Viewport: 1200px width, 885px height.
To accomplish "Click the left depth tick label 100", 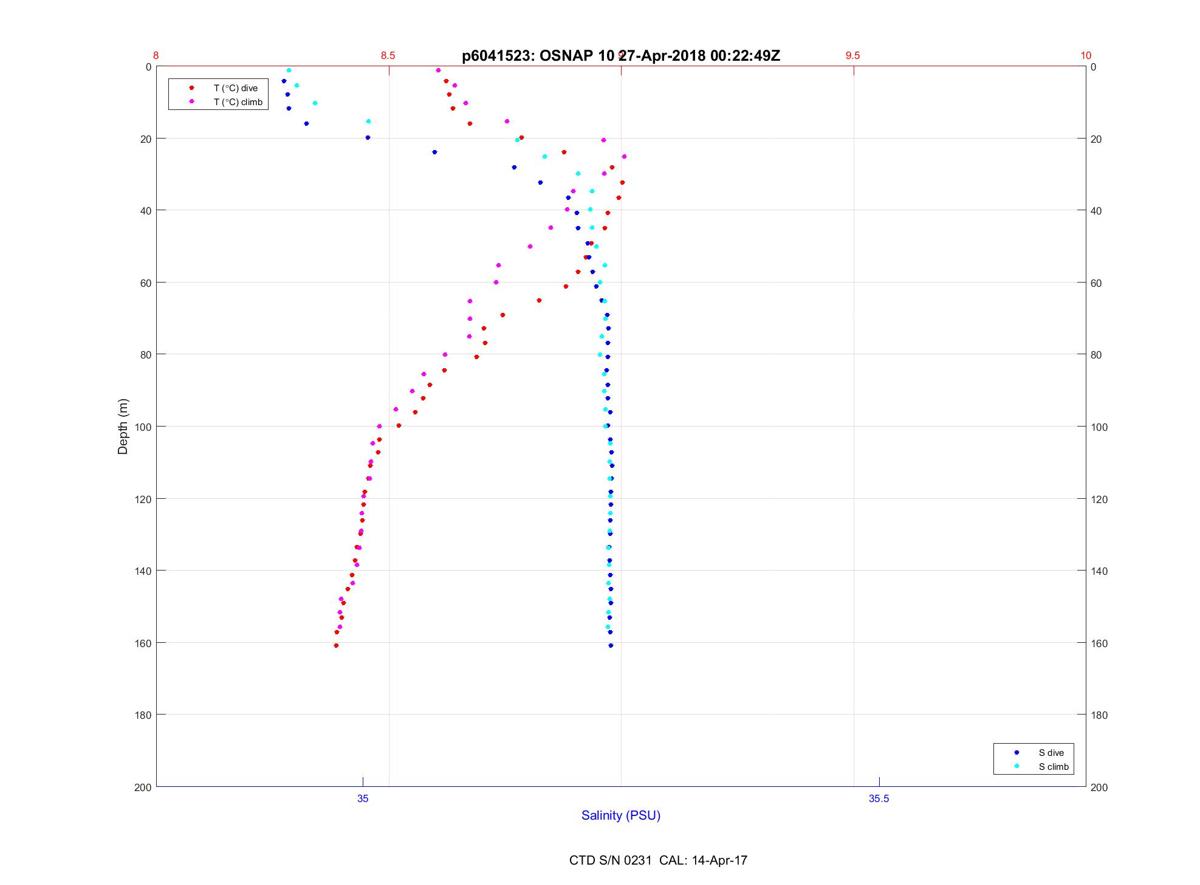I will tap(142, 427).
